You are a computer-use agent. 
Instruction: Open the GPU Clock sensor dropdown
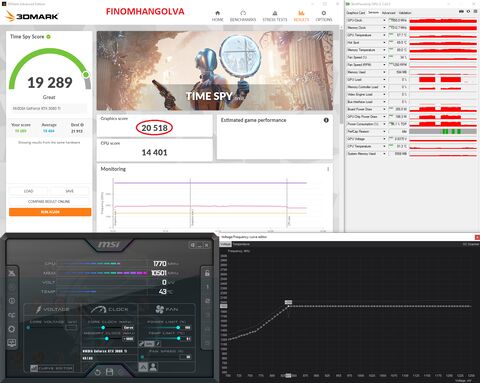coord(384,20)
